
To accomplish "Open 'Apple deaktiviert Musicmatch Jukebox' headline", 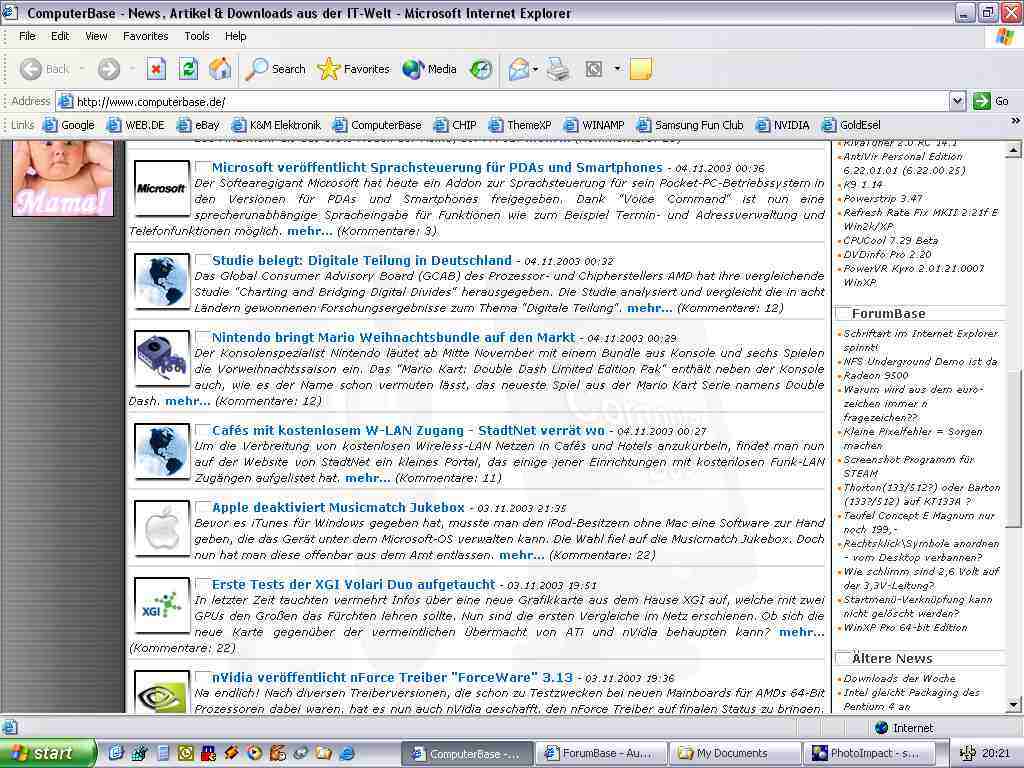I will point(338,507).
